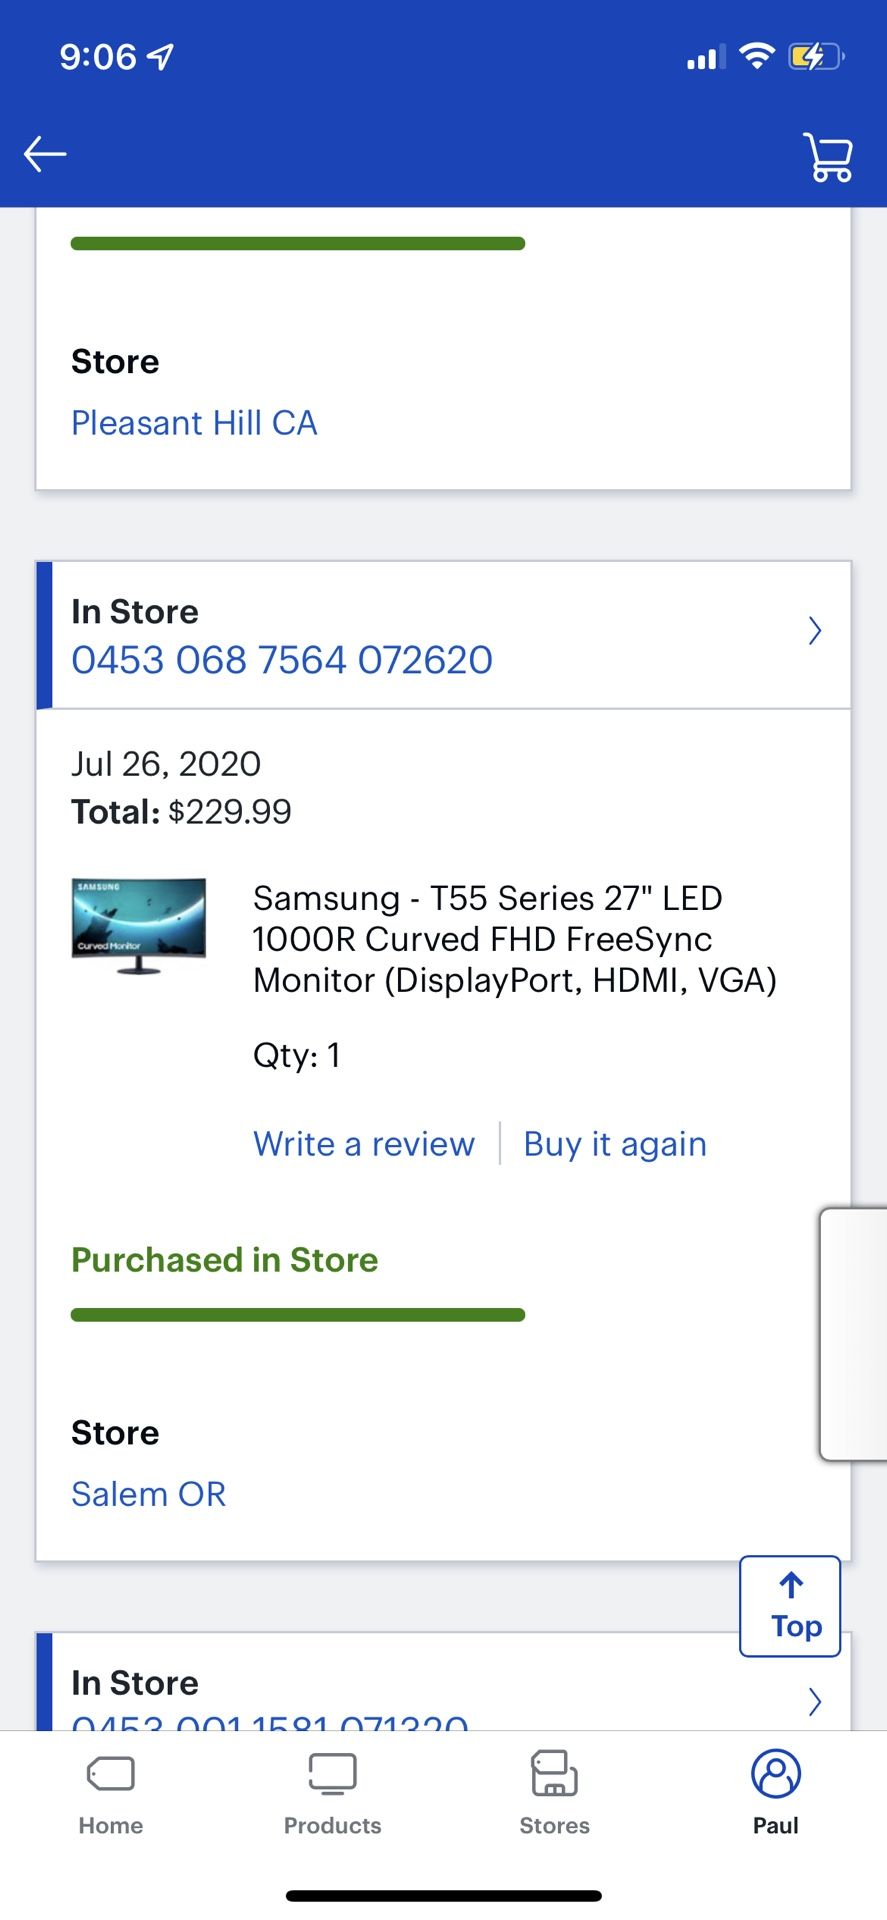Tap the Samsung T55 monitor title

(514, 939)
